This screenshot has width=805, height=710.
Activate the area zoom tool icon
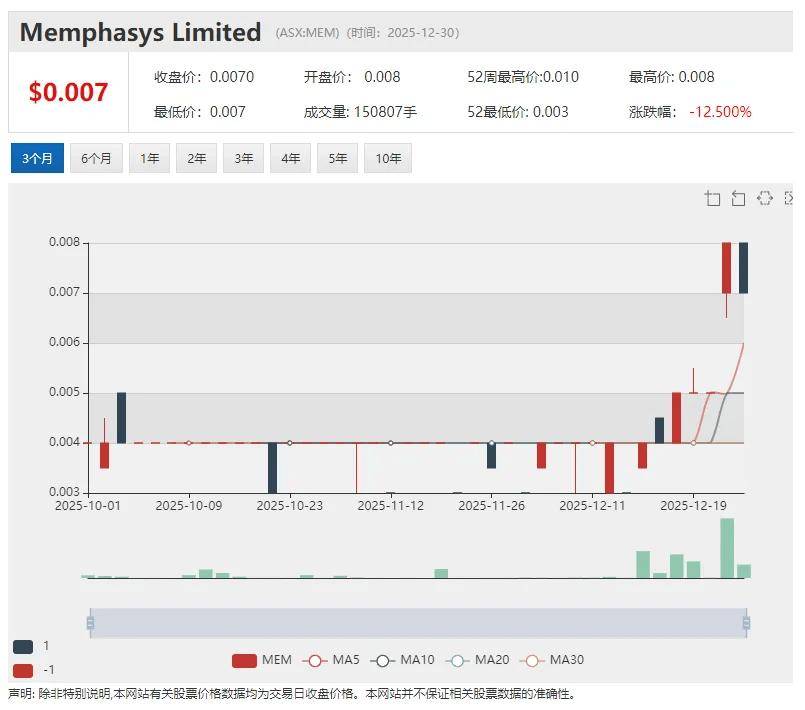tap(712, 198)
